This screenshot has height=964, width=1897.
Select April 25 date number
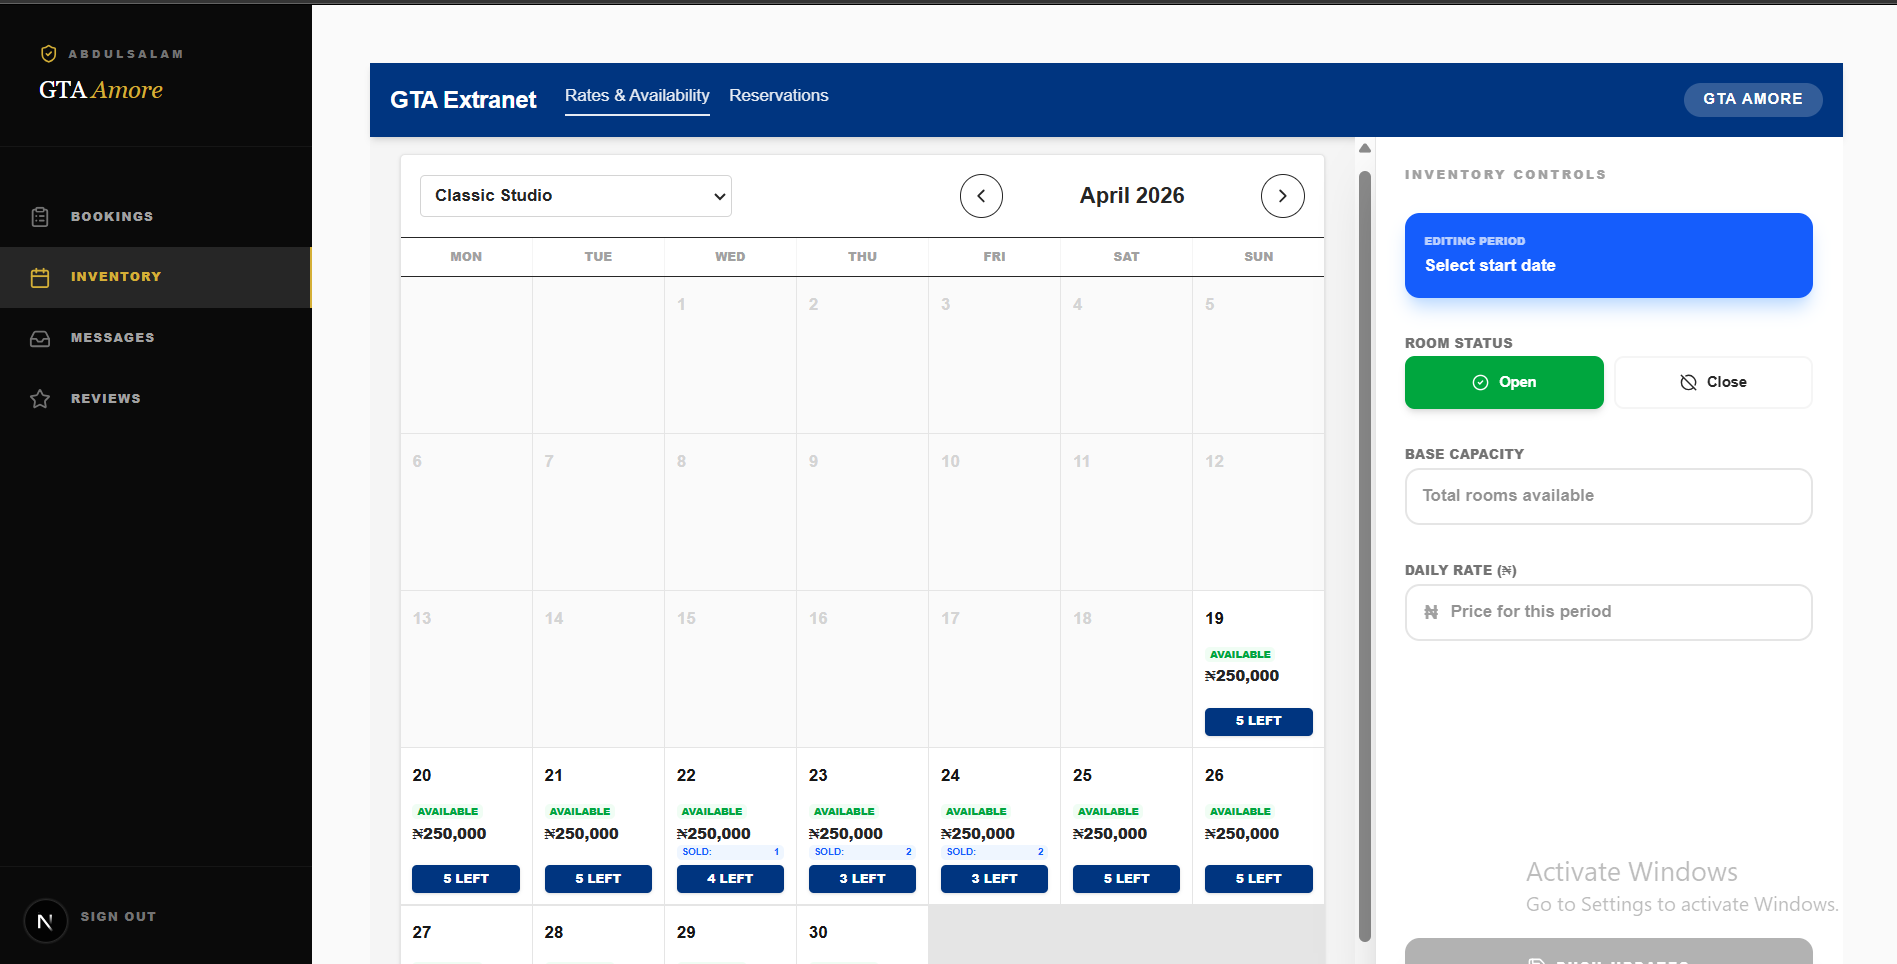(1082, 776)
